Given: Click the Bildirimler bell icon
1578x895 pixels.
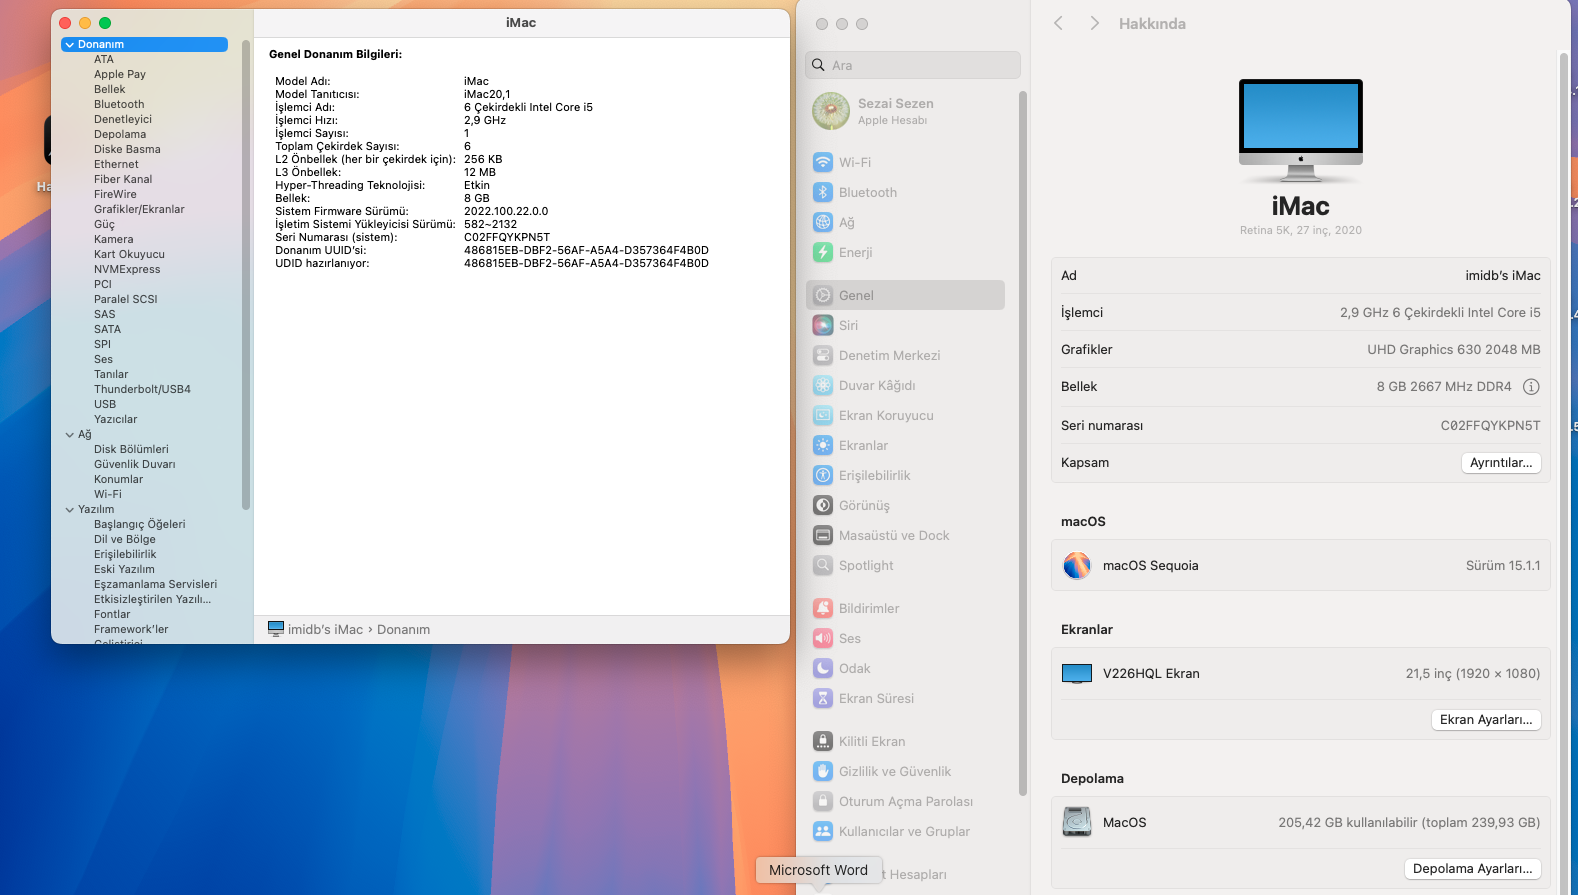Looking at the screenshot, I should pos(822,608).
